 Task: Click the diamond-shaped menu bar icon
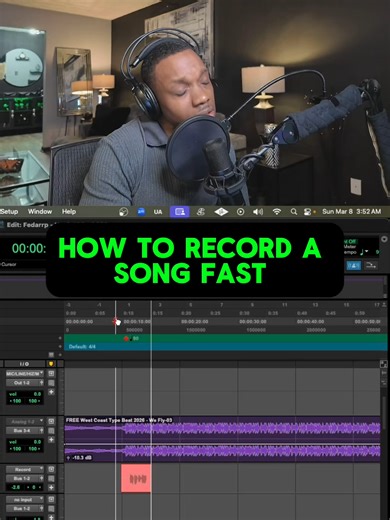221,212
